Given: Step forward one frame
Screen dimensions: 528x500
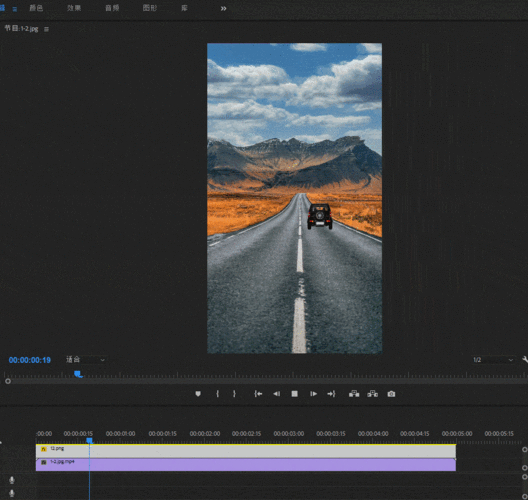Looking at the screenshot, I should 313,394.
